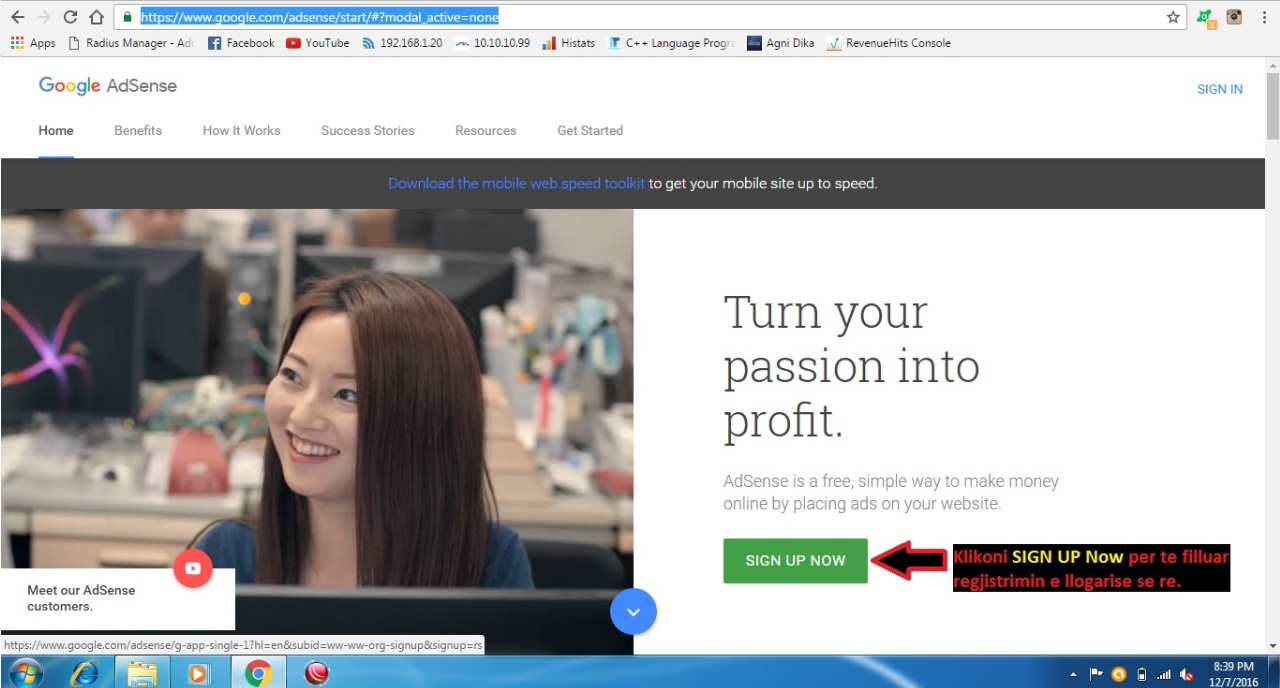Launch Internet Explorer from the taskbar
The width and height of the screenshot is (1280, 688).
point(85,673)
